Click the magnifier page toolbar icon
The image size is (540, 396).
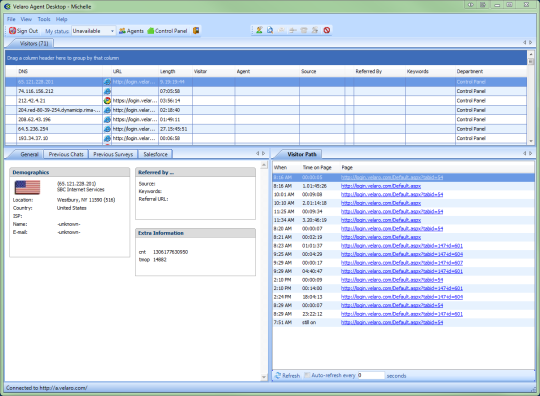270,30
